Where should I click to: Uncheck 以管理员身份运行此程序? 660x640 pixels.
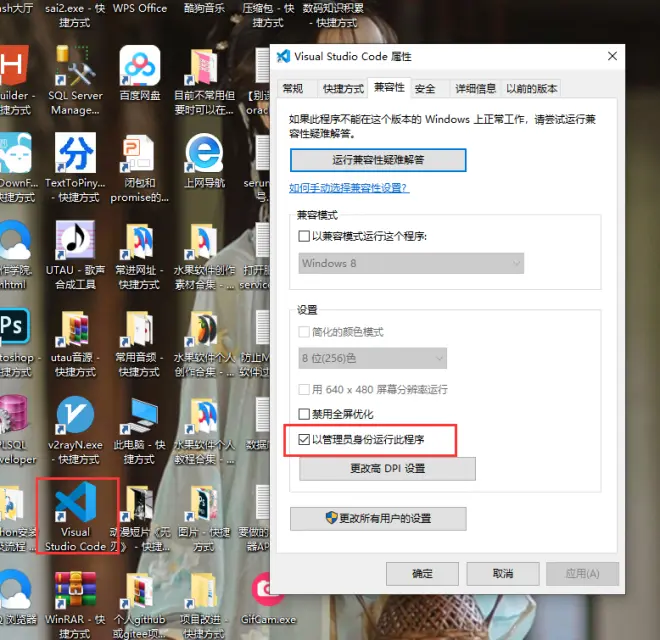[304, 440]
